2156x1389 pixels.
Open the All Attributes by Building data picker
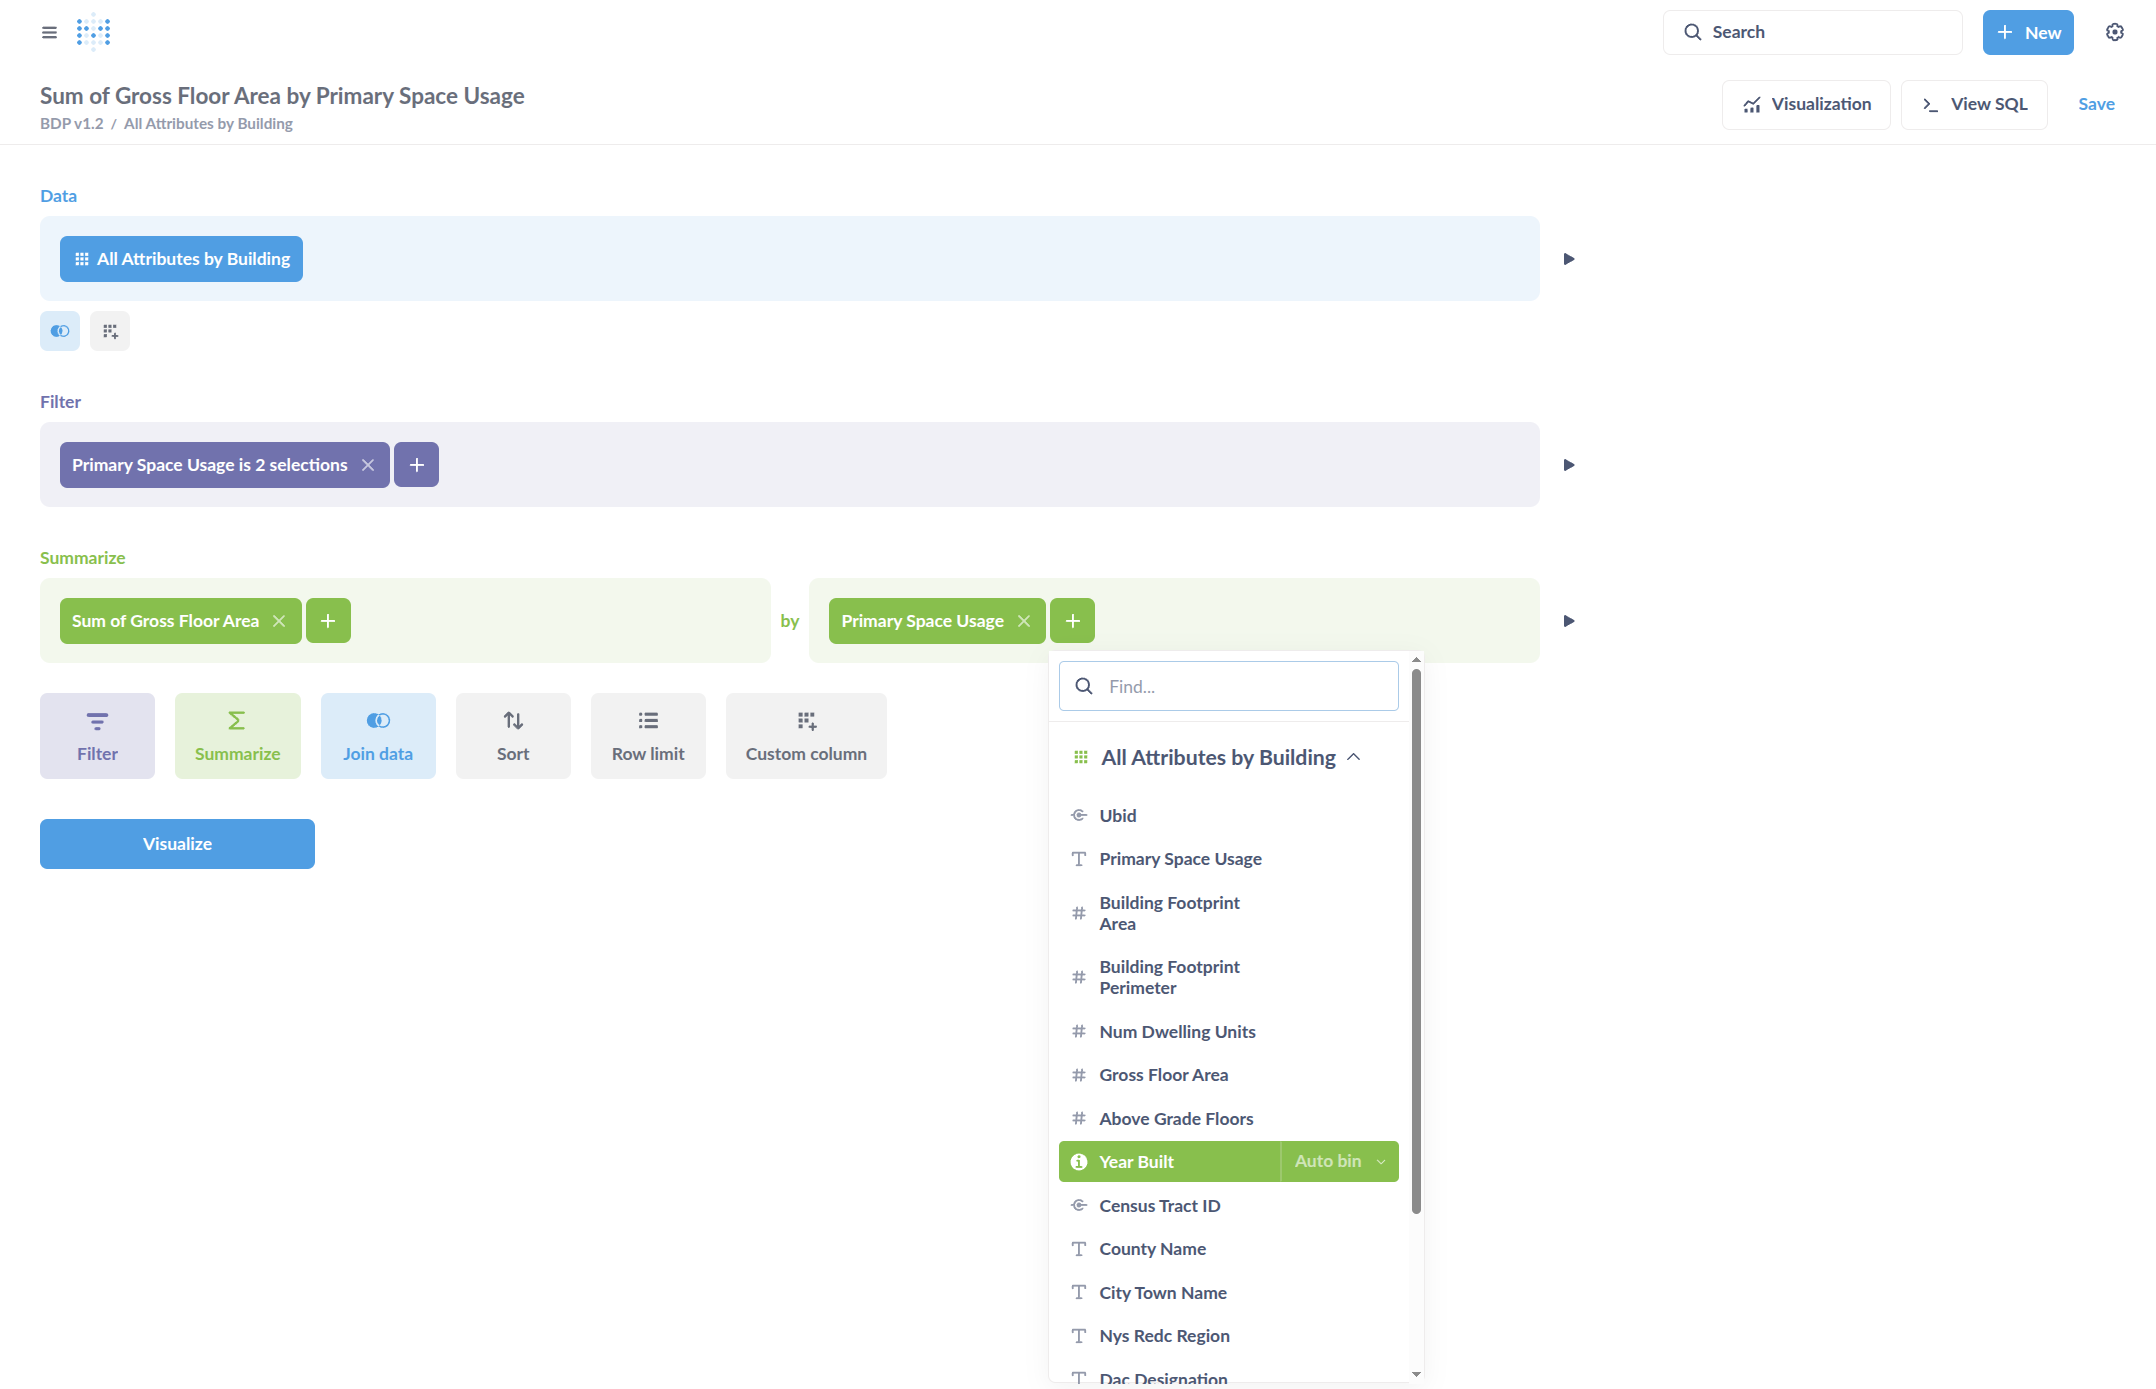click(x=181, y=259)
